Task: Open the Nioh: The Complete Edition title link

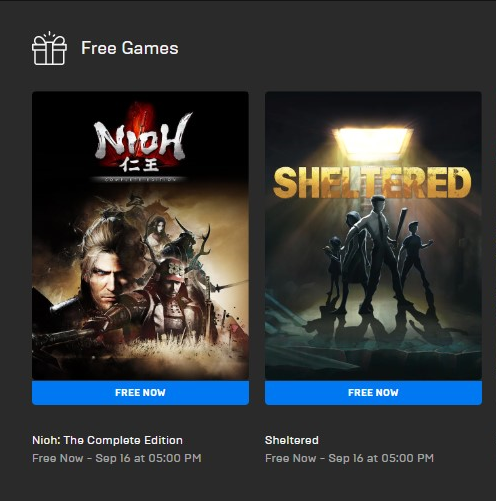Action: click(107, 440)
